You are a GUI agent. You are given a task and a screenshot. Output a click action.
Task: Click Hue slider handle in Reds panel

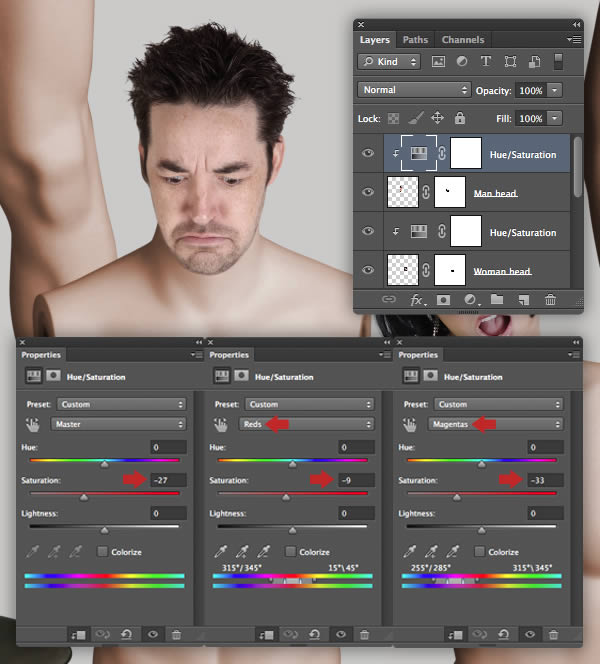292,465
